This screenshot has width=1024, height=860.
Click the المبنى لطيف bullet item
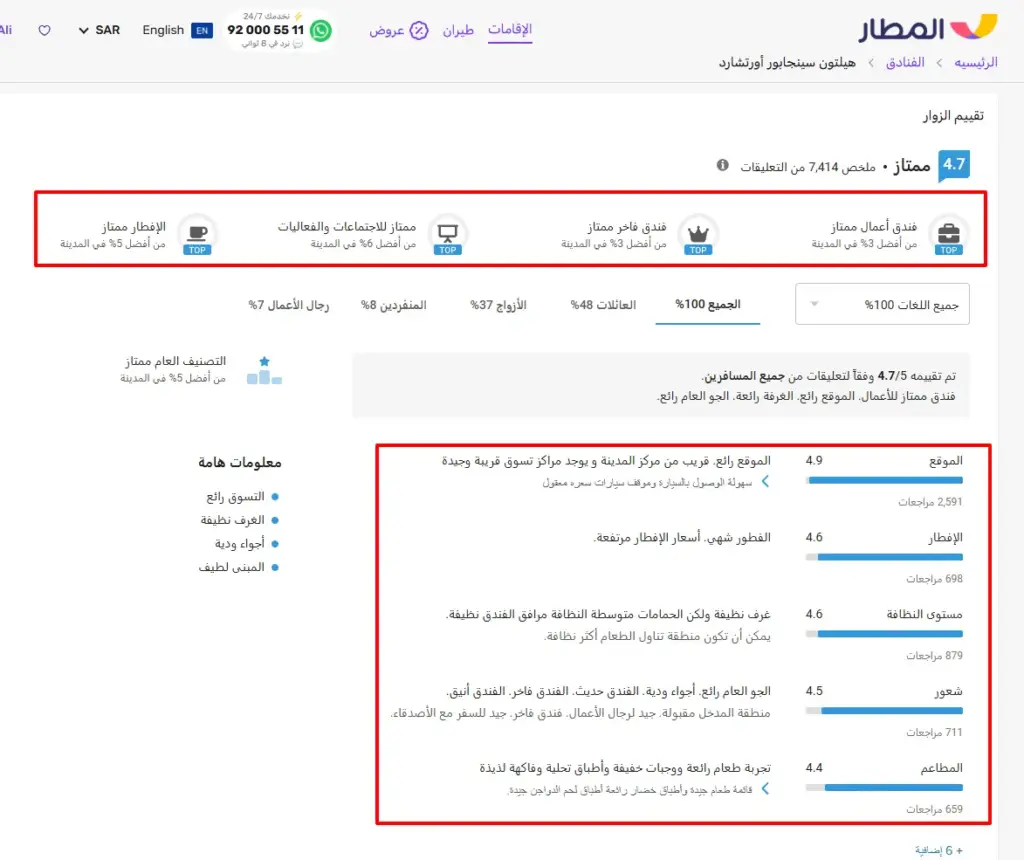[231, 567]
